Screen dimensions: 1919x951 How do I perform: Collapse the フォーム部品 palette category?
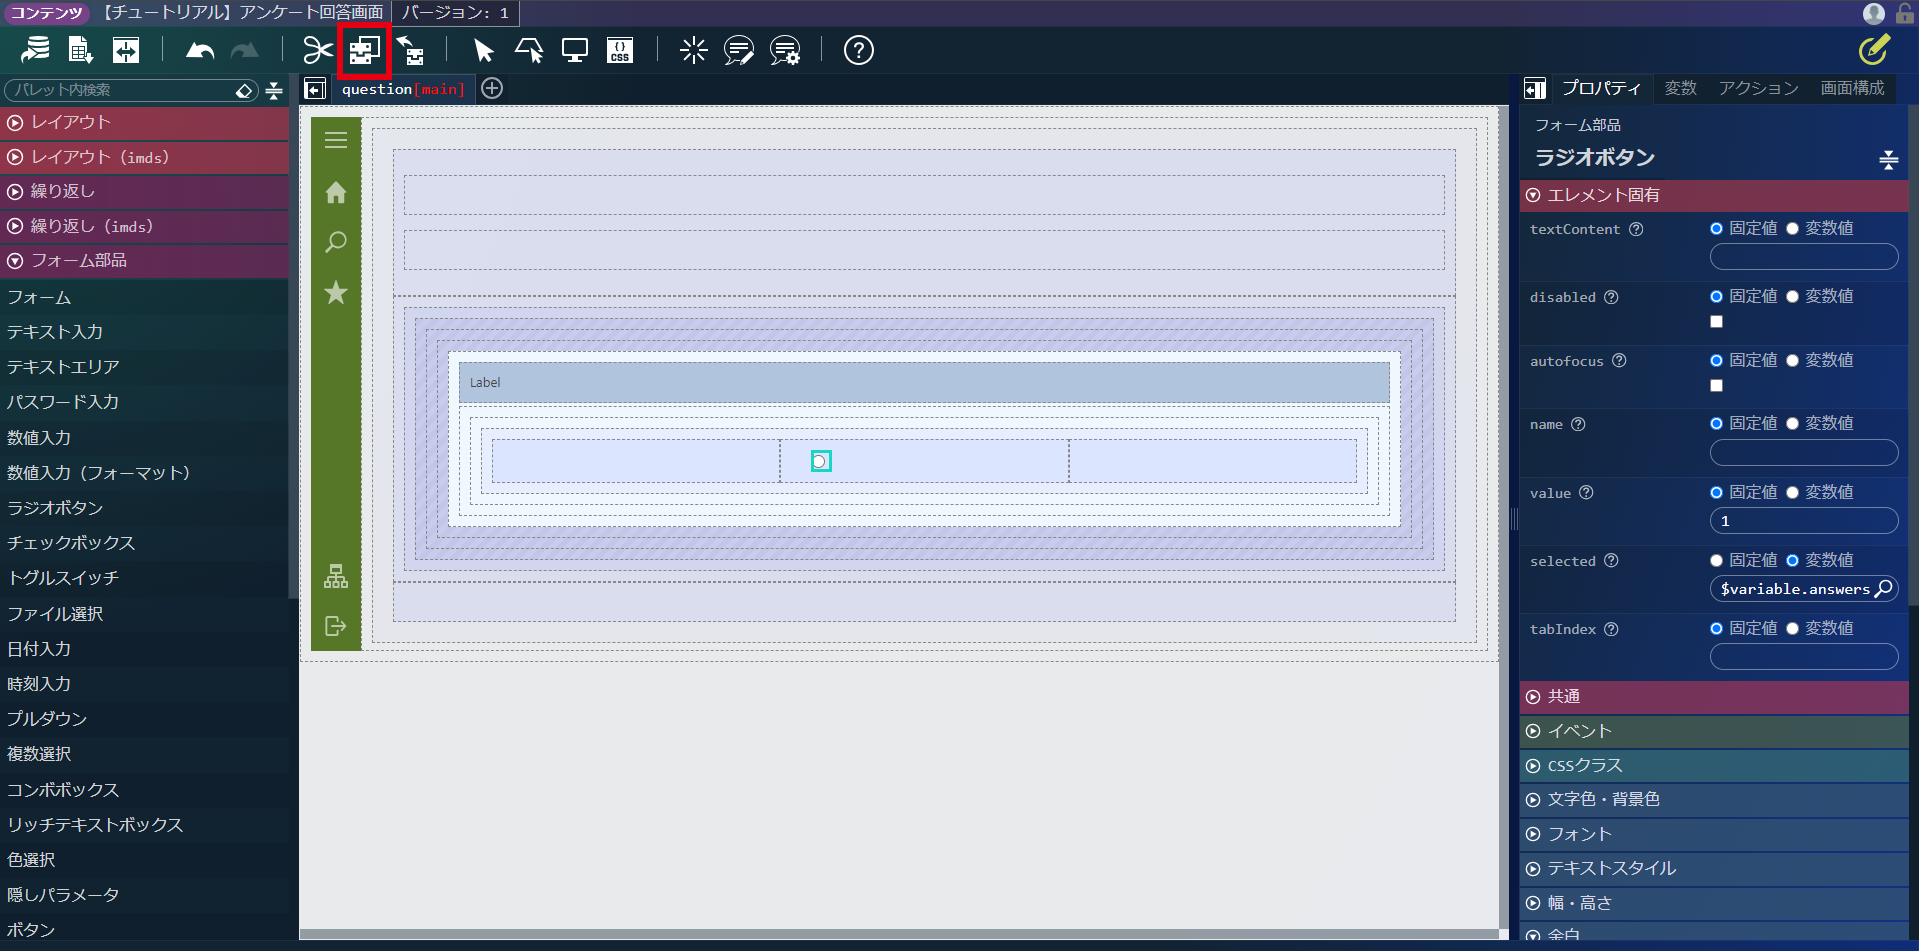point(144,260)
